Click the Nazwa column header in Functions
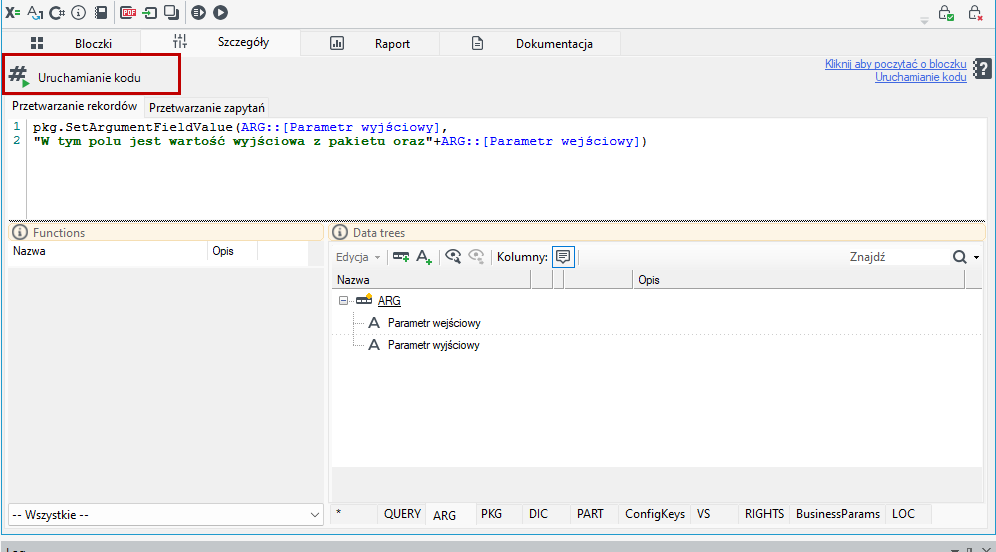This screenshot has width=996, height=552. coord(107,251)
